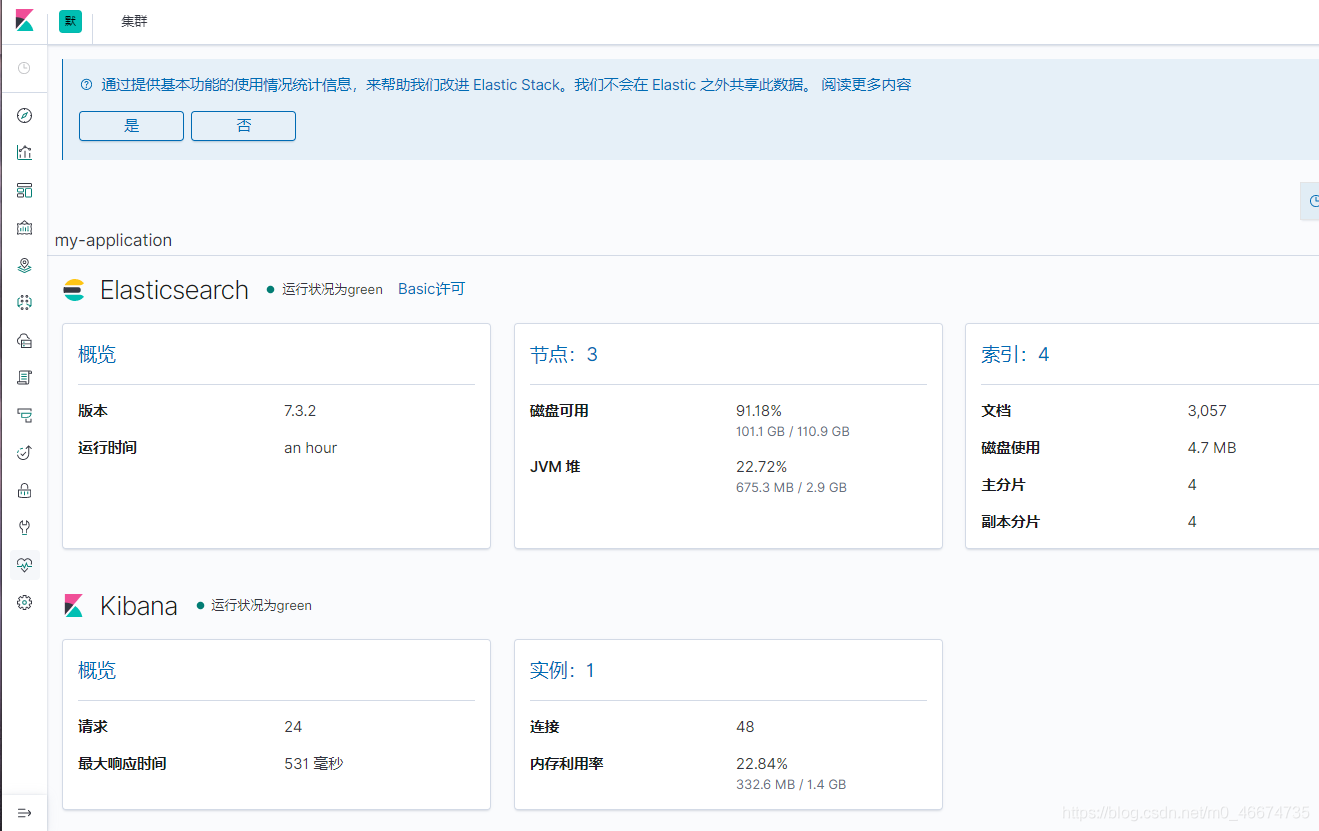Click the Elasticsearch logo icon
The width and height of the screenshot is (1319, 831).
click(74, 291)
